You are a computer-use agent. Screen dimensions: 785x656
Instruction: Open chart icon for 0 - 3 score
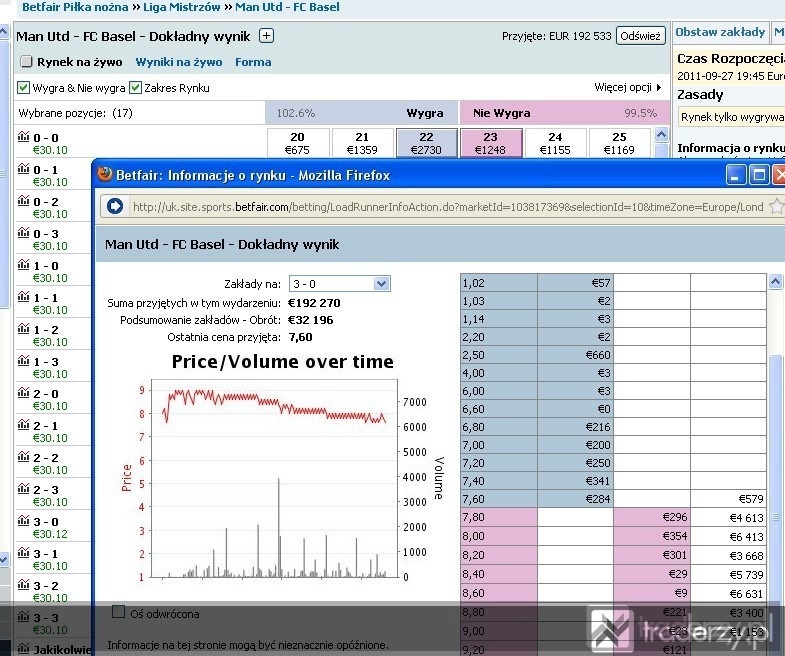point(24,233)
